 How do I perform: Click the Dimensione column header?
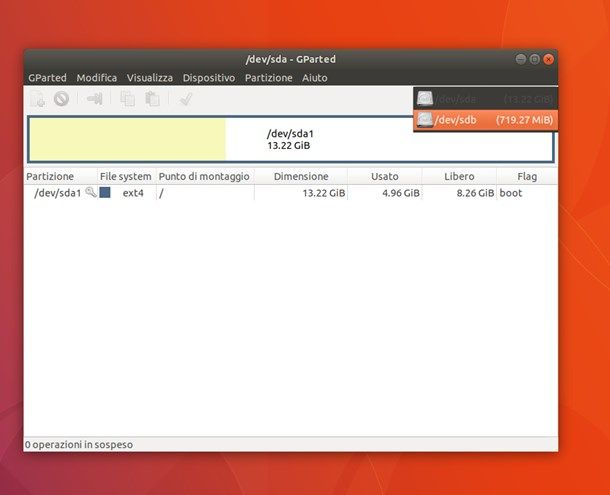pyautogui.click(x=301, y=176)
